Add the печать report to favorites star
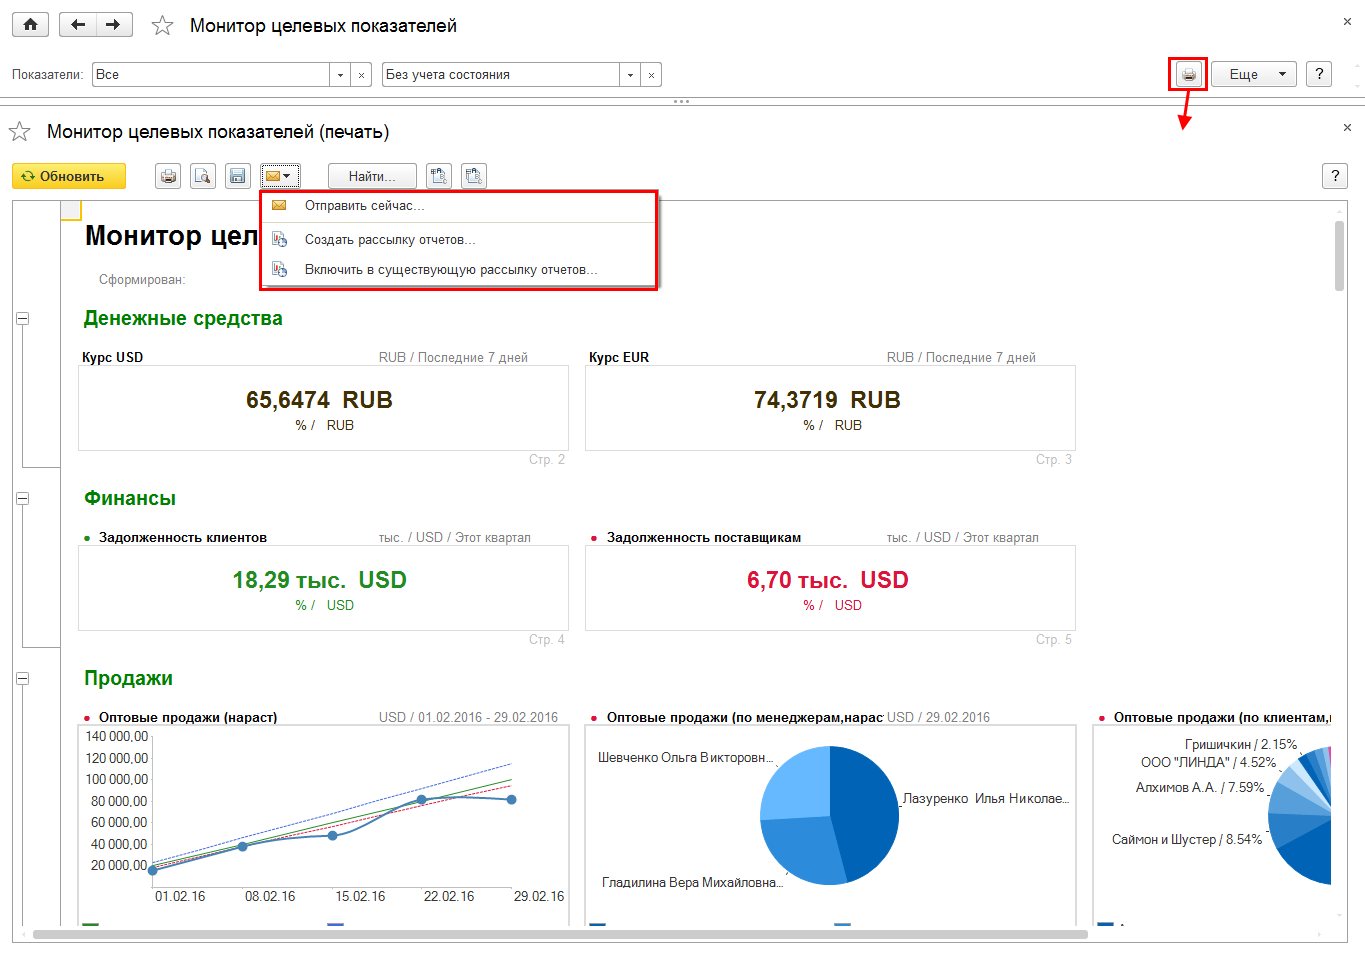Viewport: 1365px width, 955px height. 19,132
